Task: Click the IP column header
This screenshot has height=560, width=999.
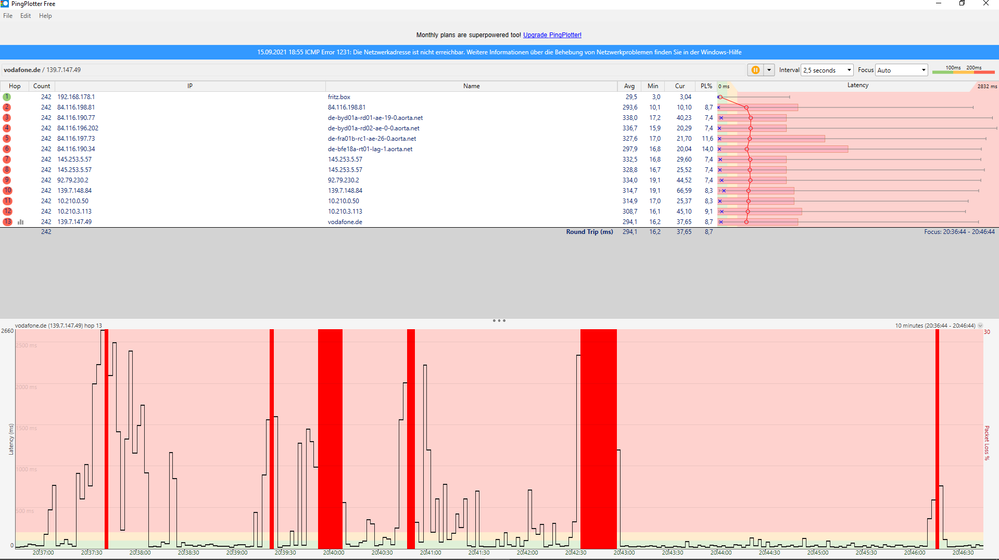Action: coord(190,86)
